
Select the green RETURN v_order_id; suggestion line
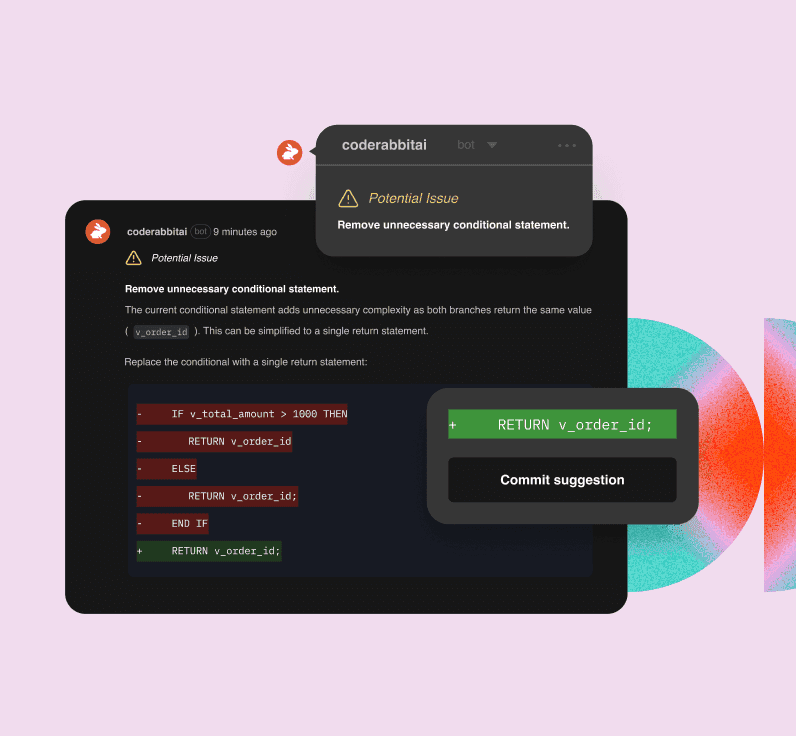click(x=562, y=424)
